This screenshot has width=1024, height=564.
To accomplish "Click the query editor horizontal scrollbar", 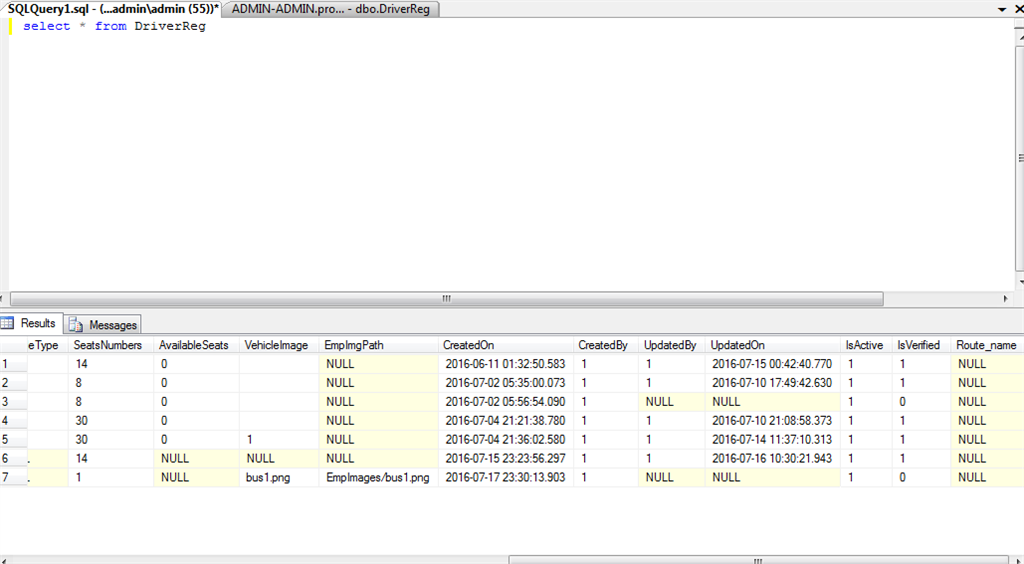I will pos(447,298).
